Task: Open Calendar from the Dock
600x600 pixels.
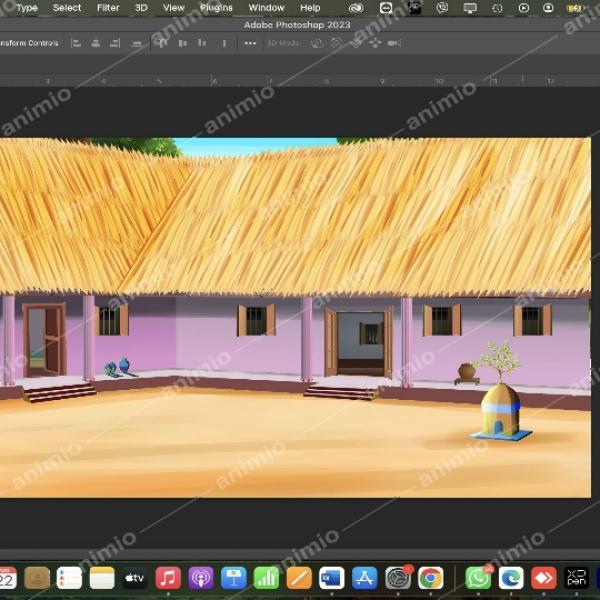Action: click(x=8, y=577)
